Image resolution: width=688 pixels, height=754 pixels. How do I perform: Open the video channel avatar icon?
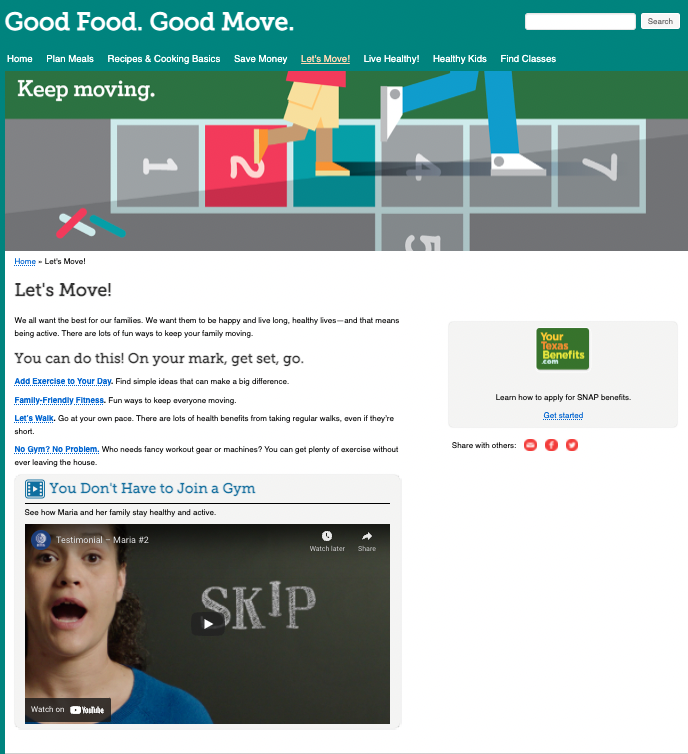click(x=41, y=540)
